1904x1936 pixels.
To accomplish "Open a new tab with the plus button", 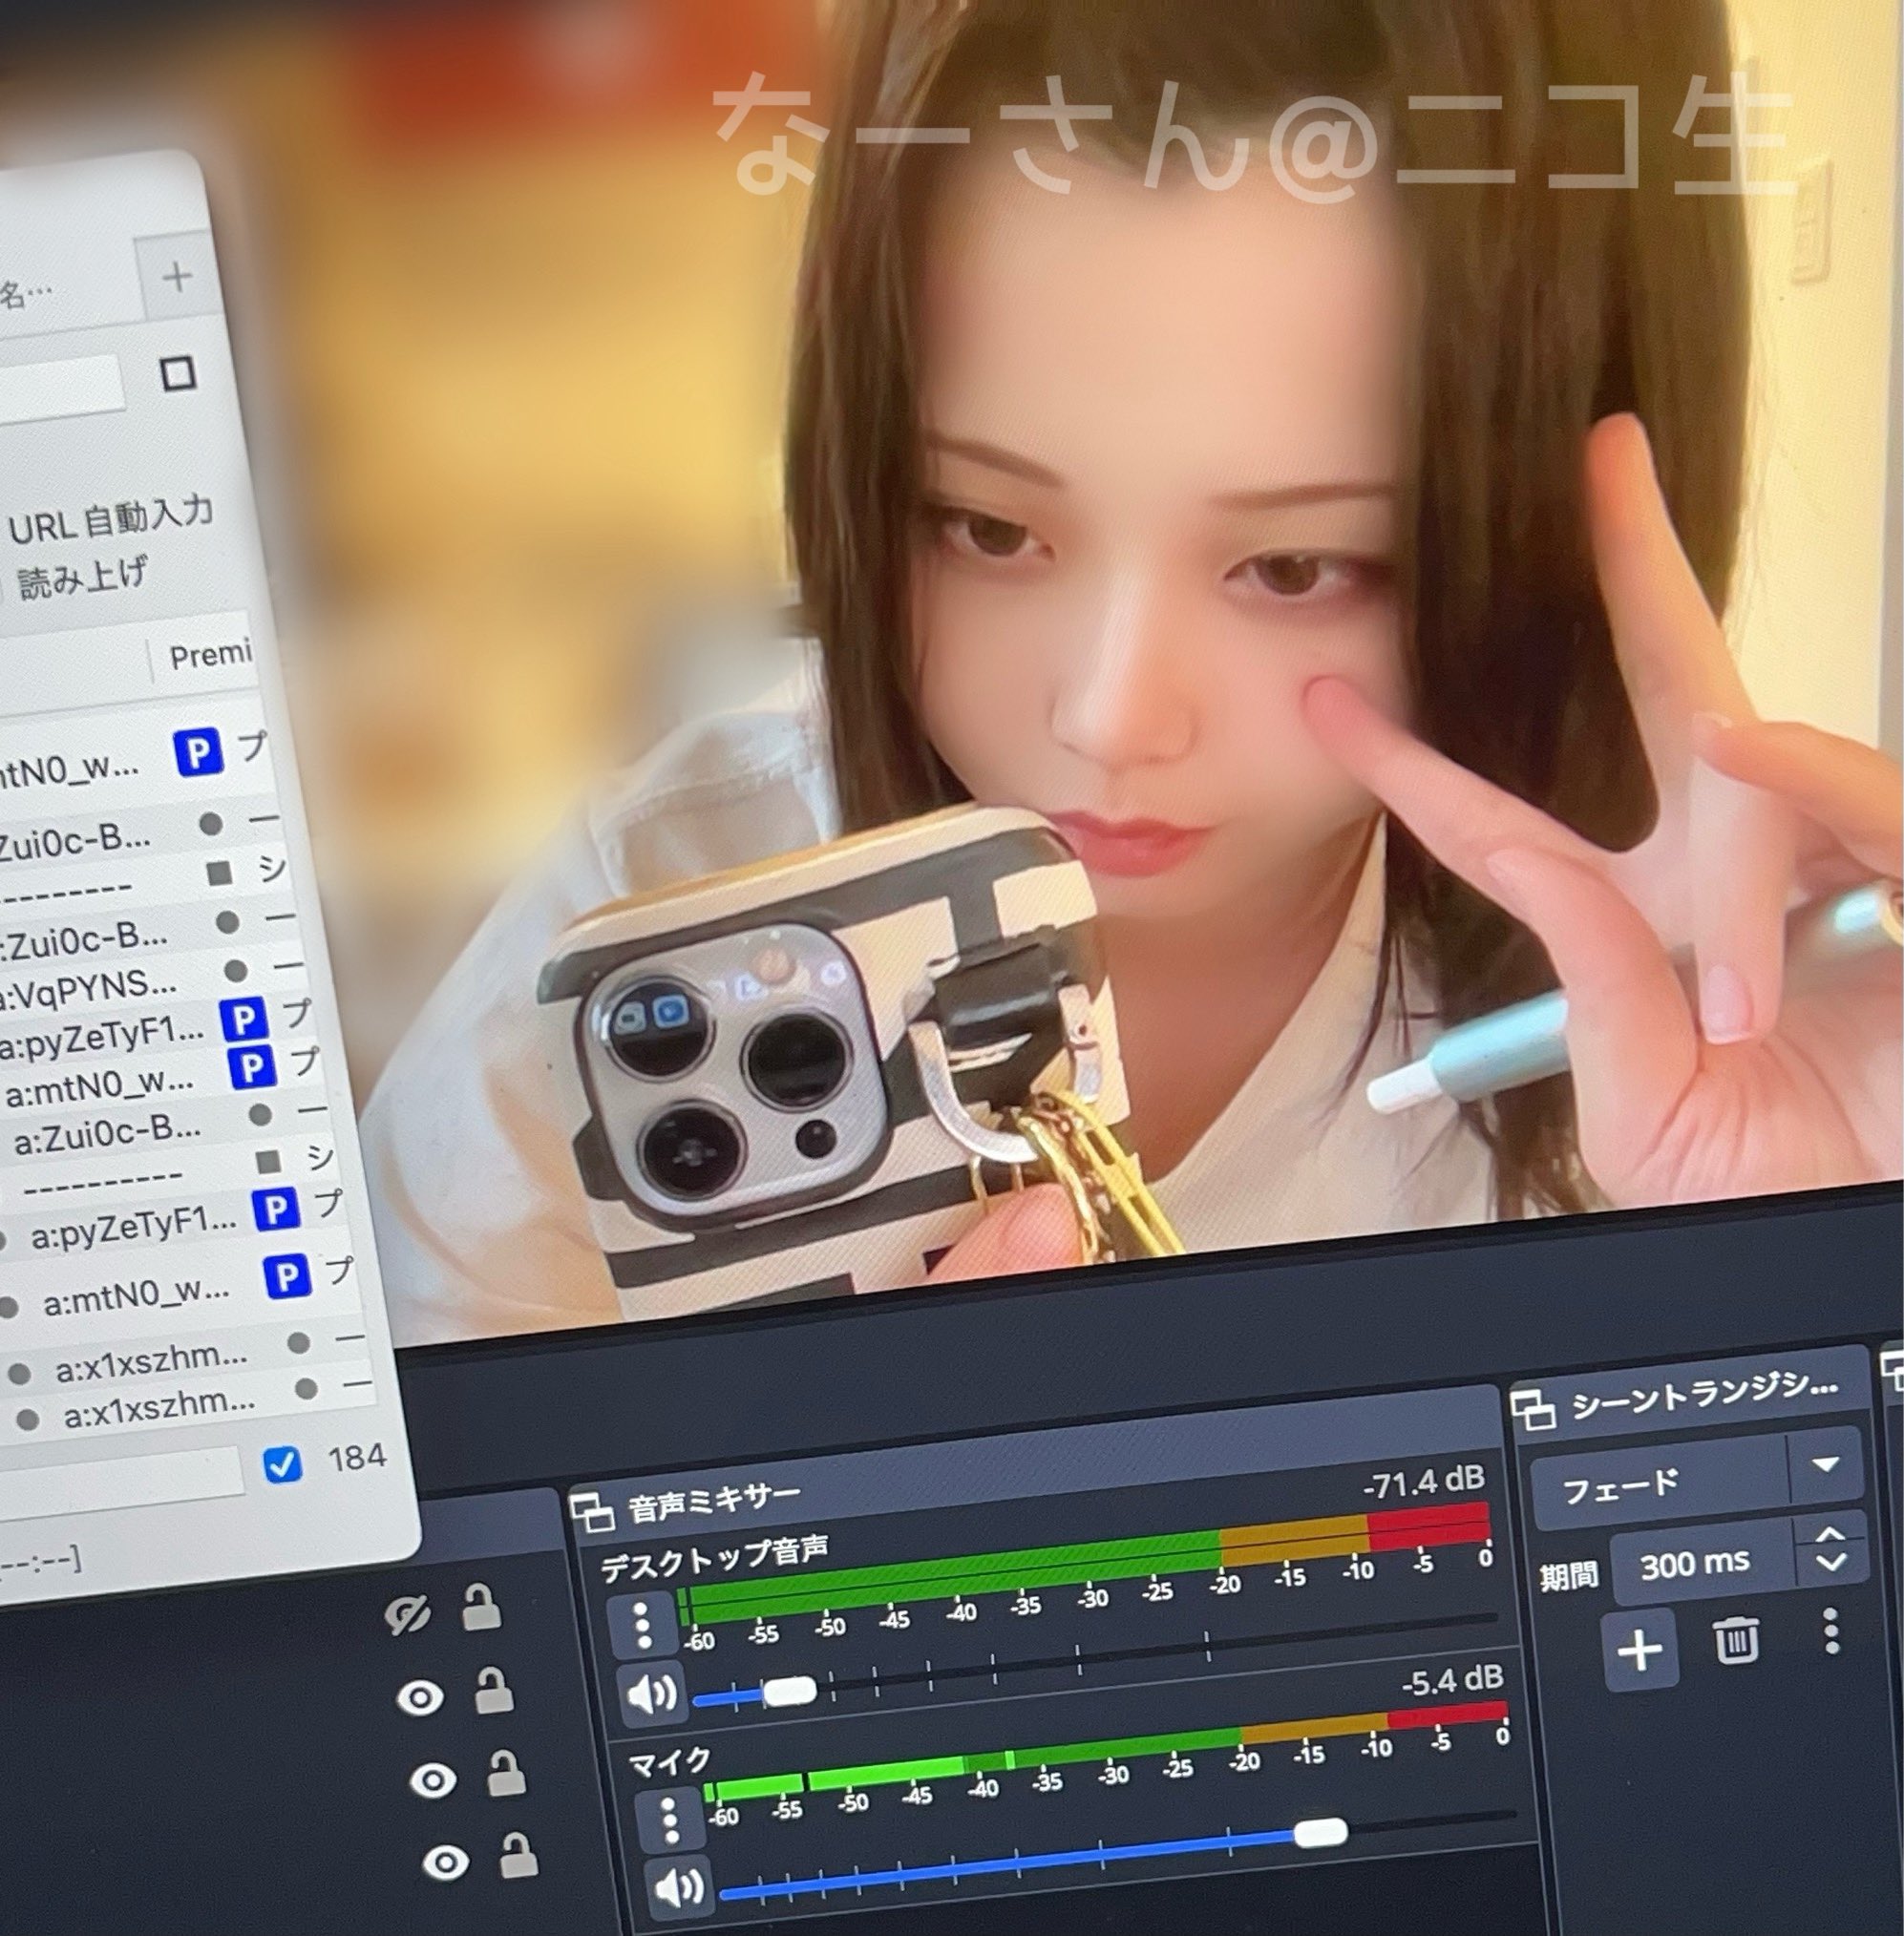I will point(177,277).
